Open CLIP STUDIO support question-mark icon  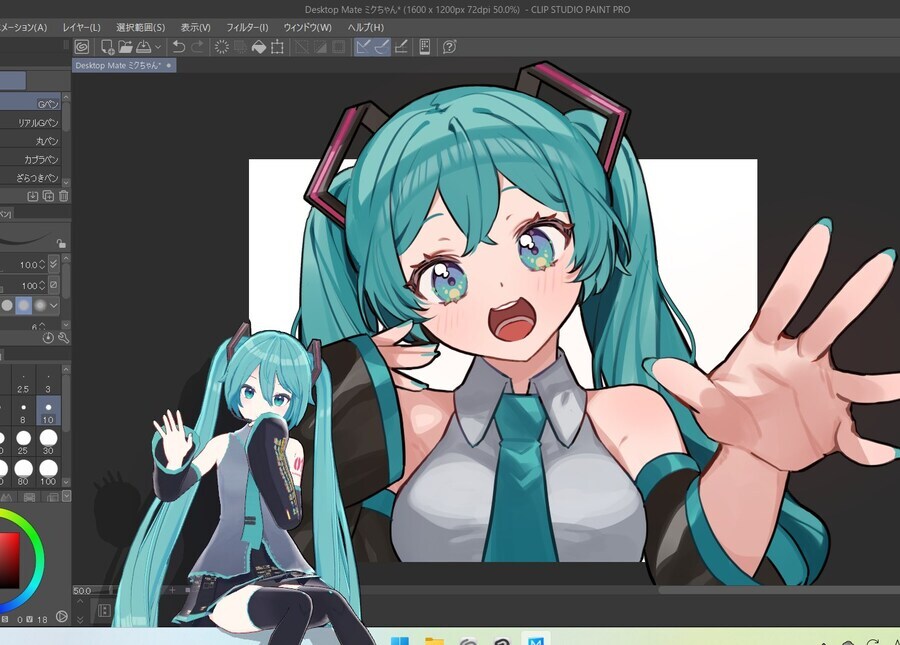click(x=449, y=47)
